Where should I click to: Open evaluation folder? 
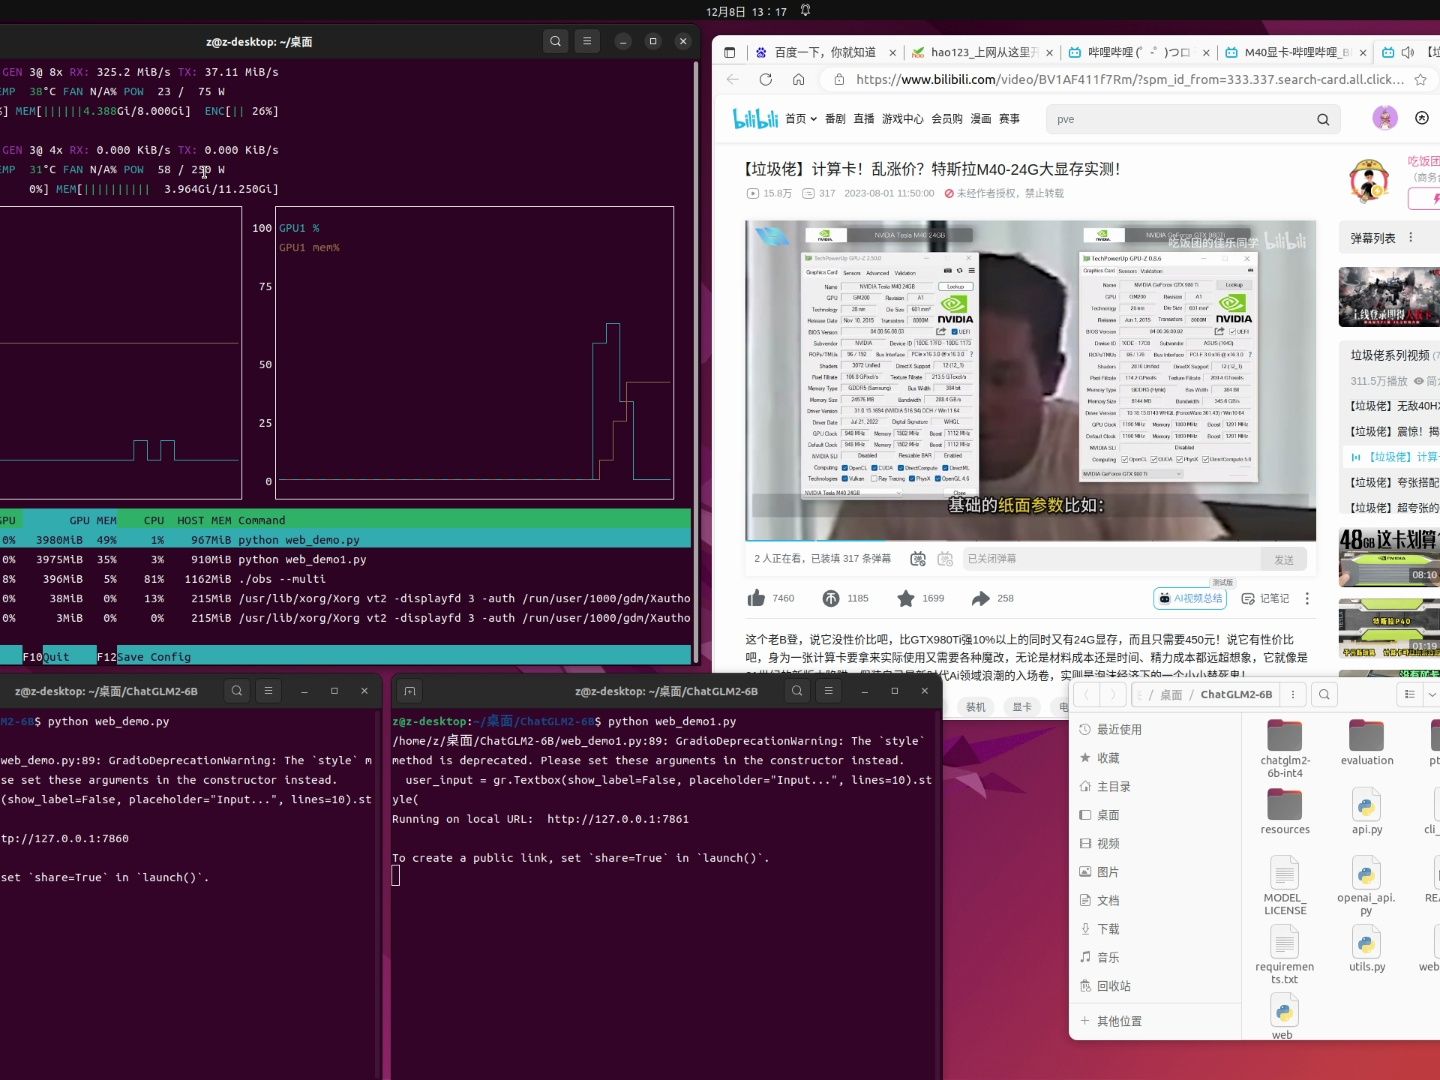pos(1366,742)
